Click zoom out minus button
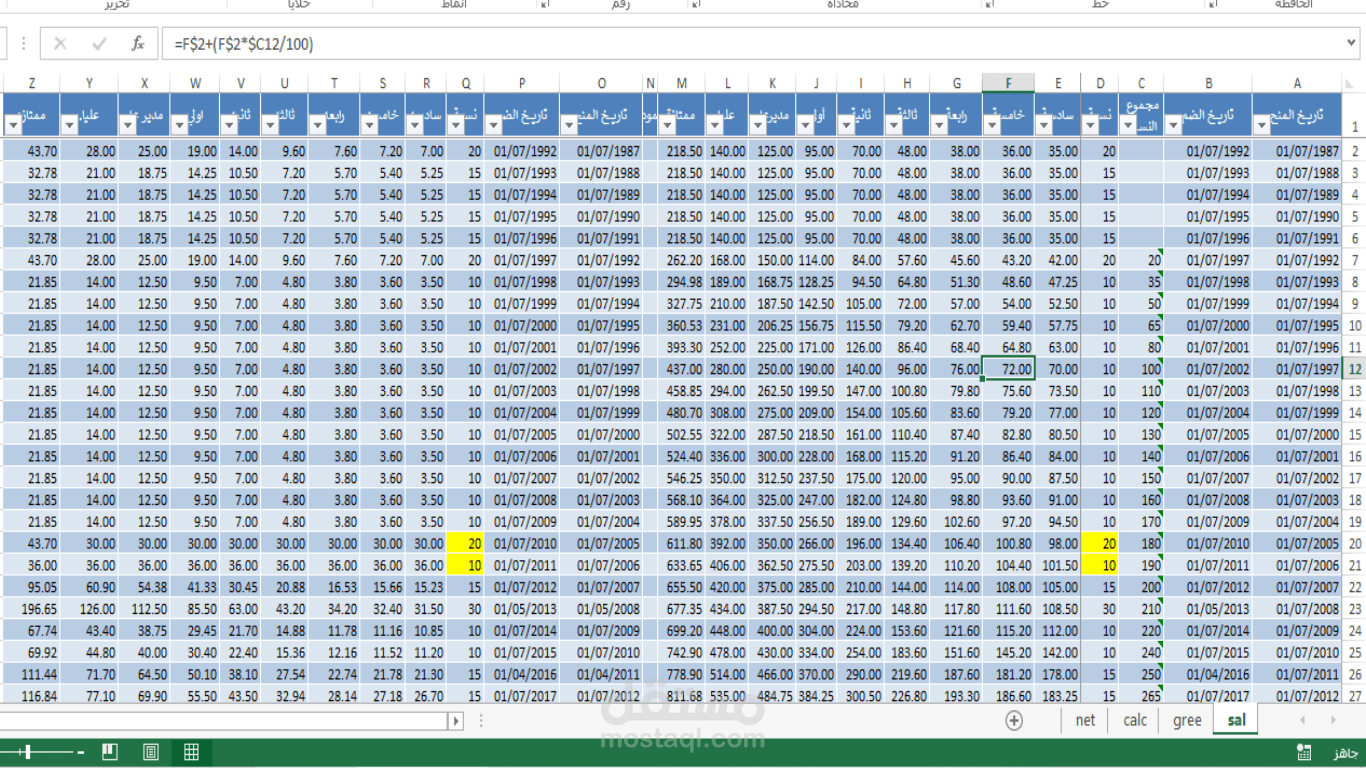 click(82, 752)
